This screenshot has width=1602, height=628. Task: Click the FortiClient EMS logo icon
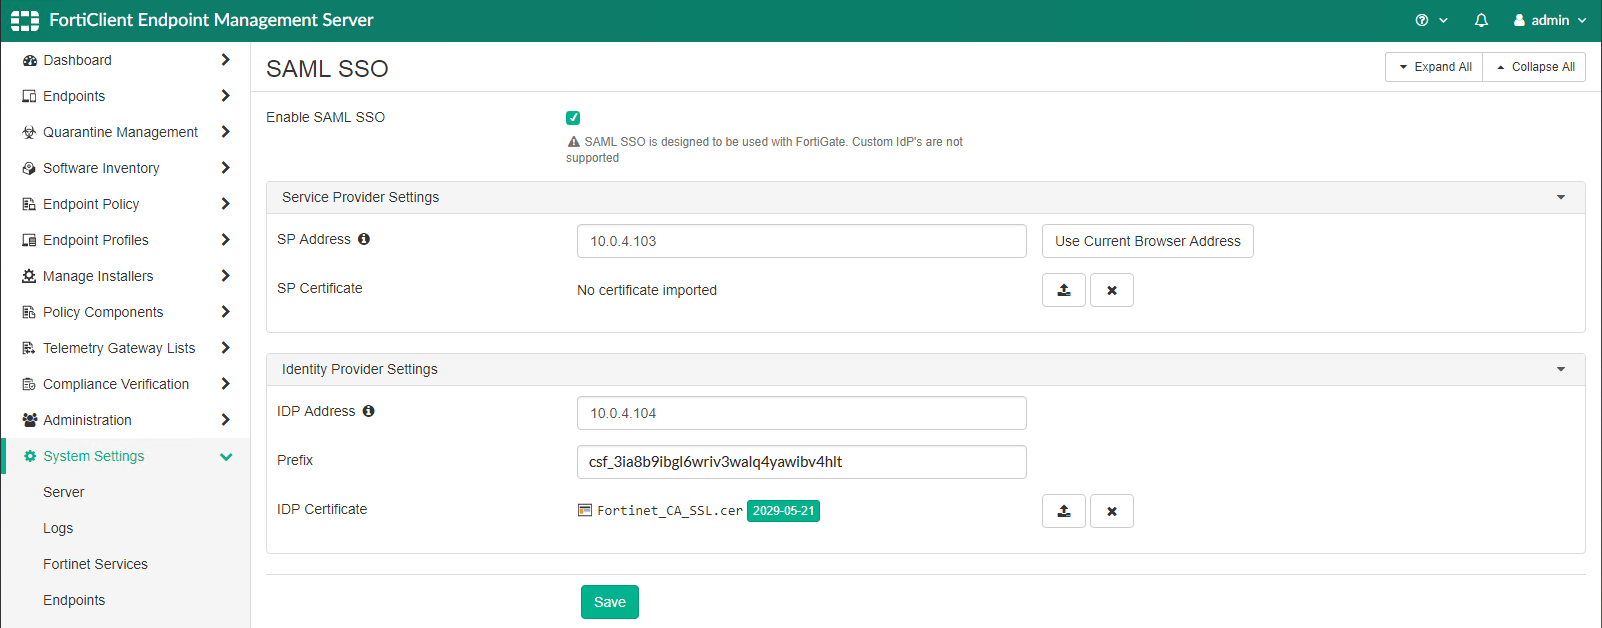pos(25,20)
